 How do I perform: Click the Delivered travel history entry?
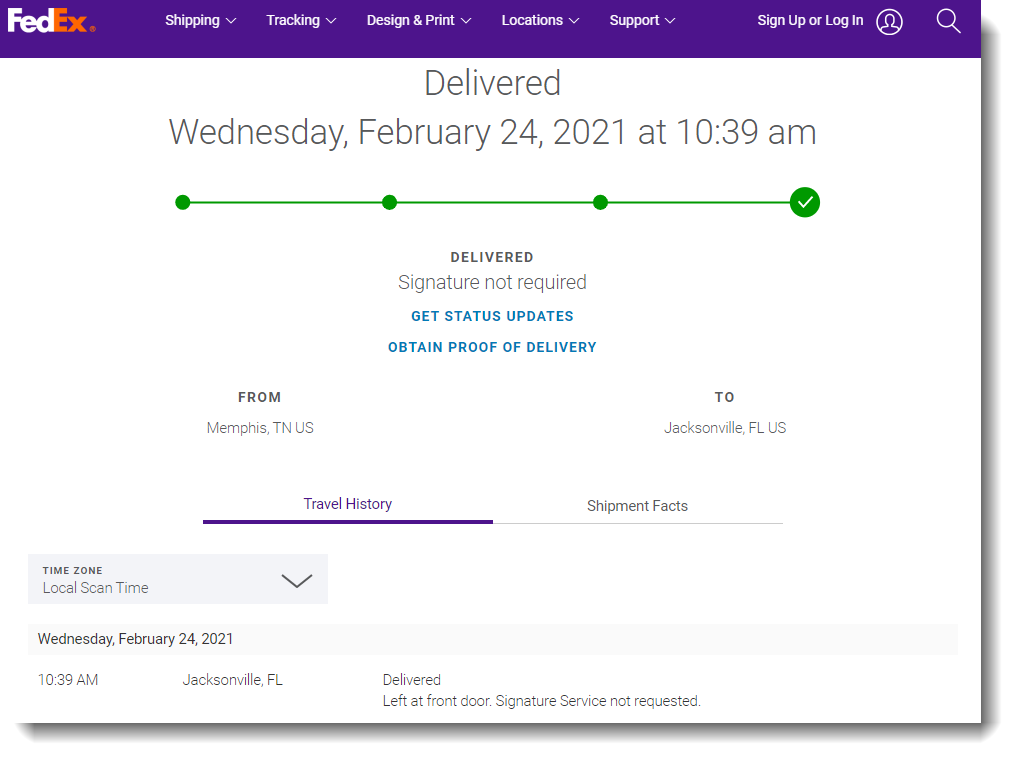[x=412, y=680]
